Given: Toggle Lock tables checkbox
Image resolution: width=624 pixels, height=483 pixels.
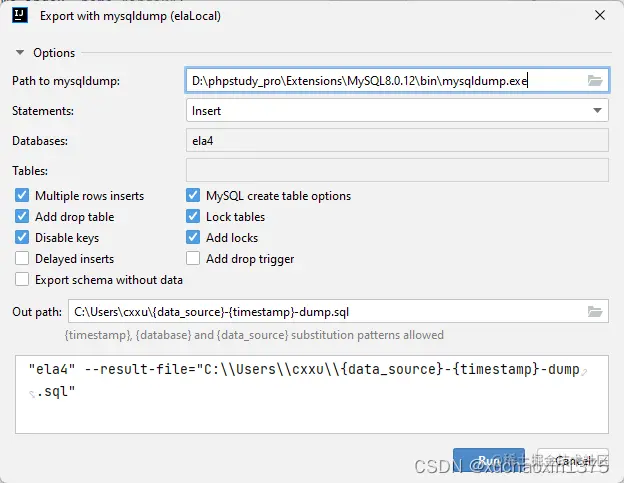Looking at the screenshot, I should (x=193, y=216).
